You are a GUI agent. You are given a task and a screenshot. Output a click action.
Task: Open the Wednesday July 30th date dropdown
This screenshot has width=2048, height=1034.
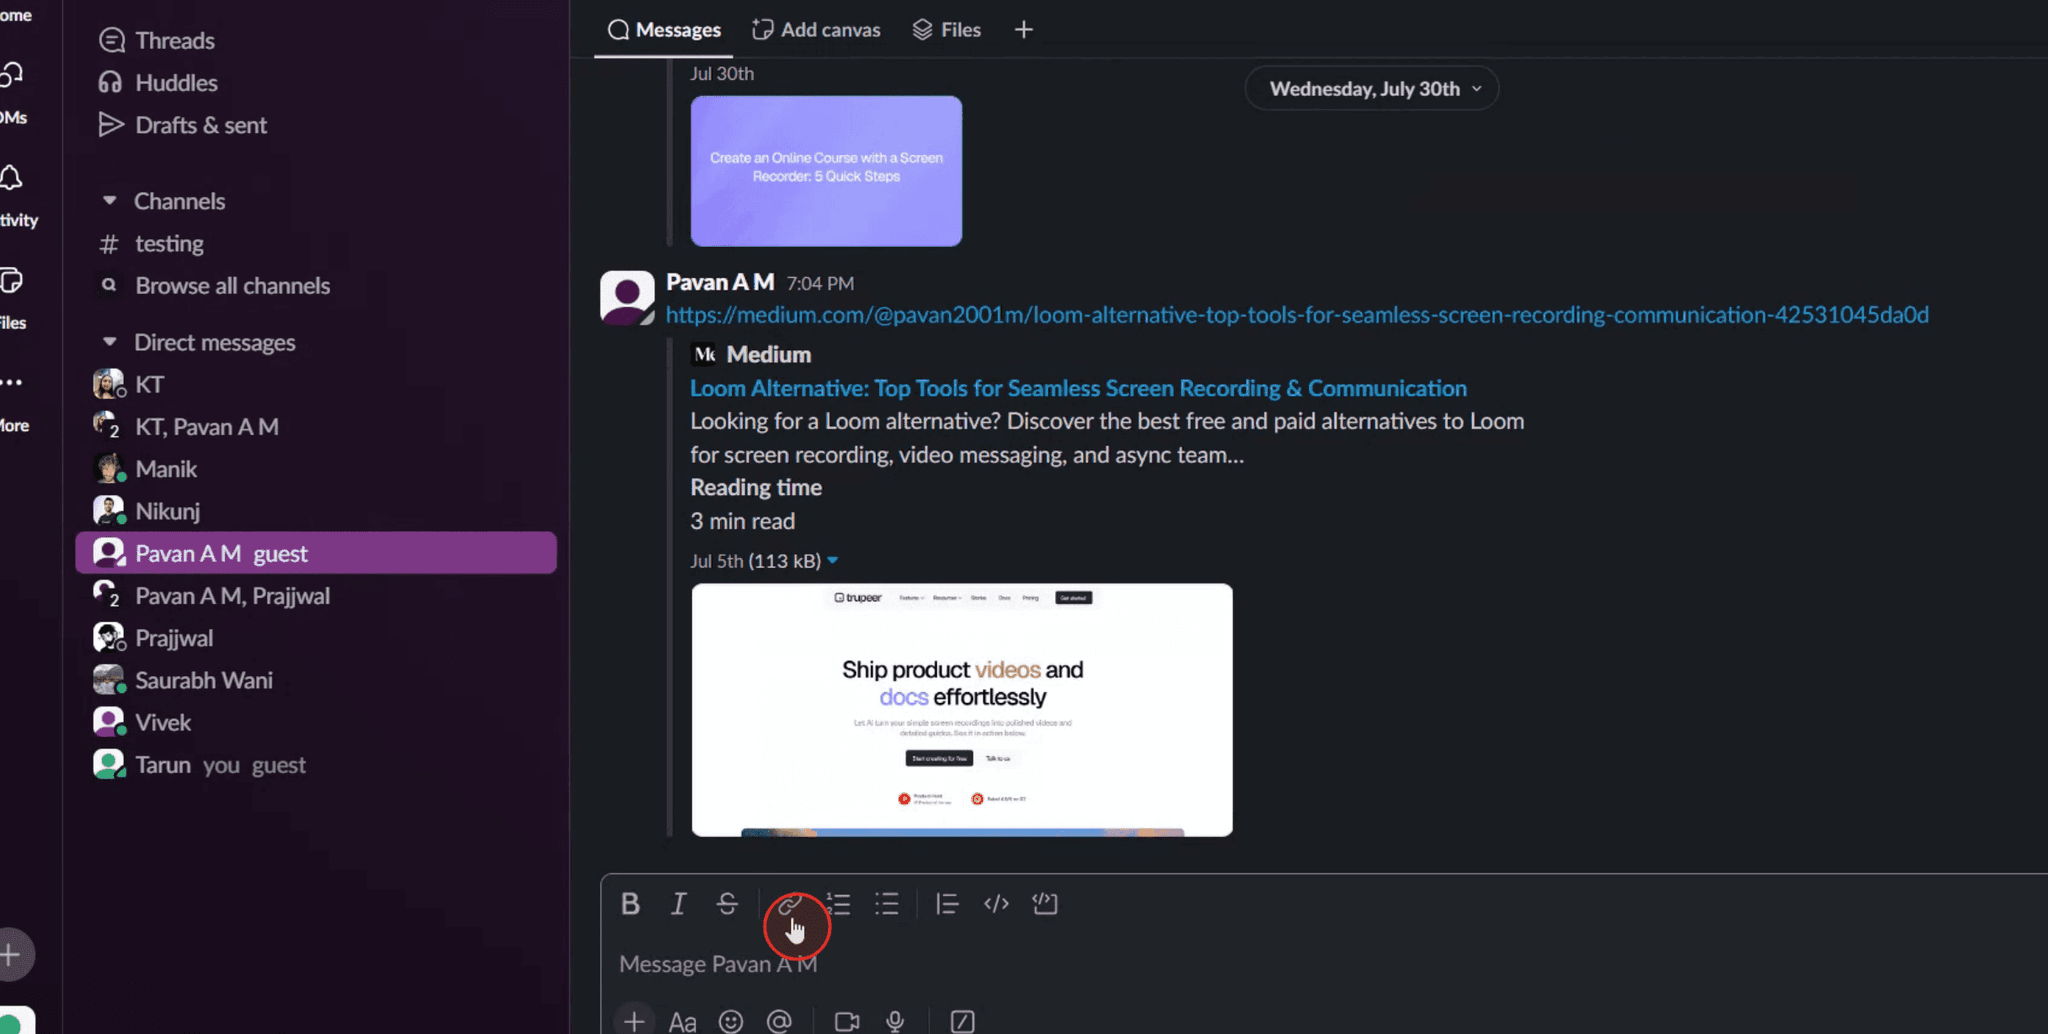1371,88
